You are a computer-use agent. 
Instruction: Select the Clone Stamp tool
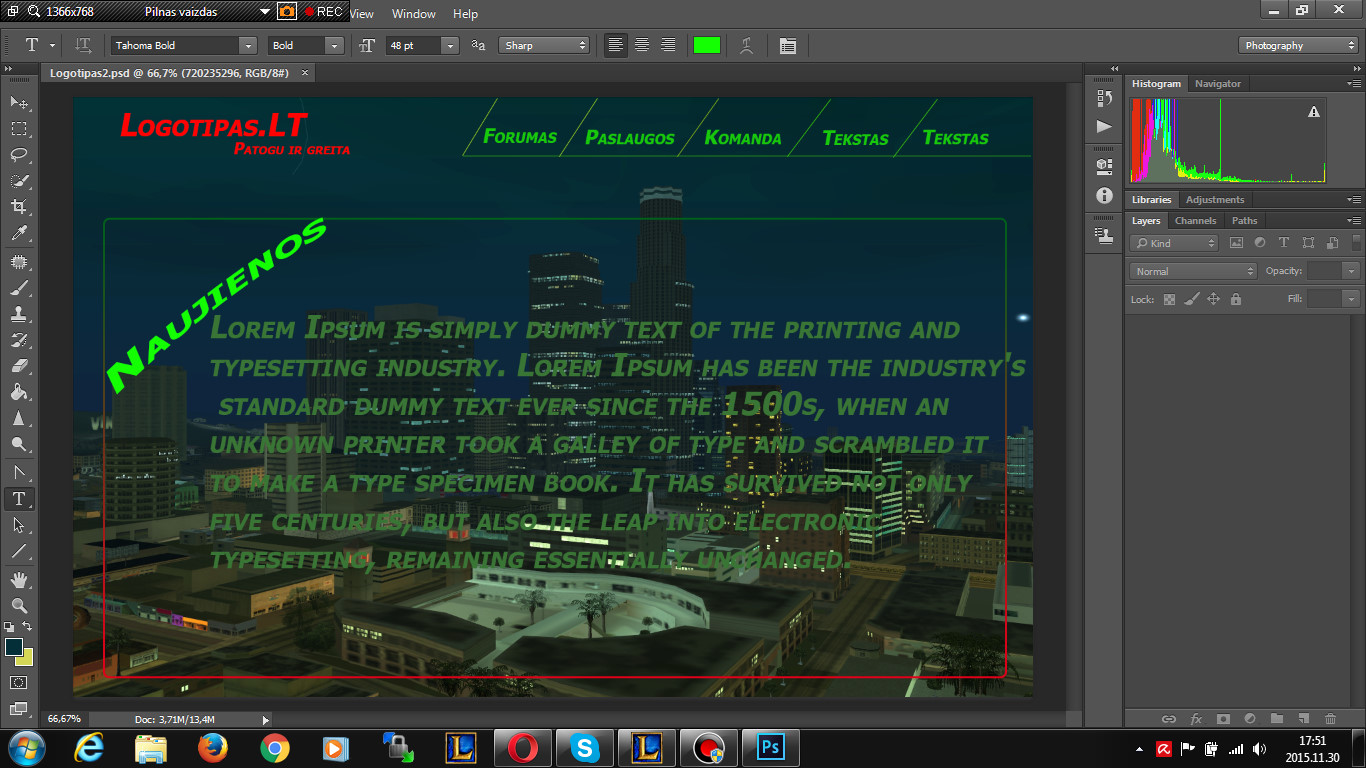pyautogui.click(x=19, y=314)
